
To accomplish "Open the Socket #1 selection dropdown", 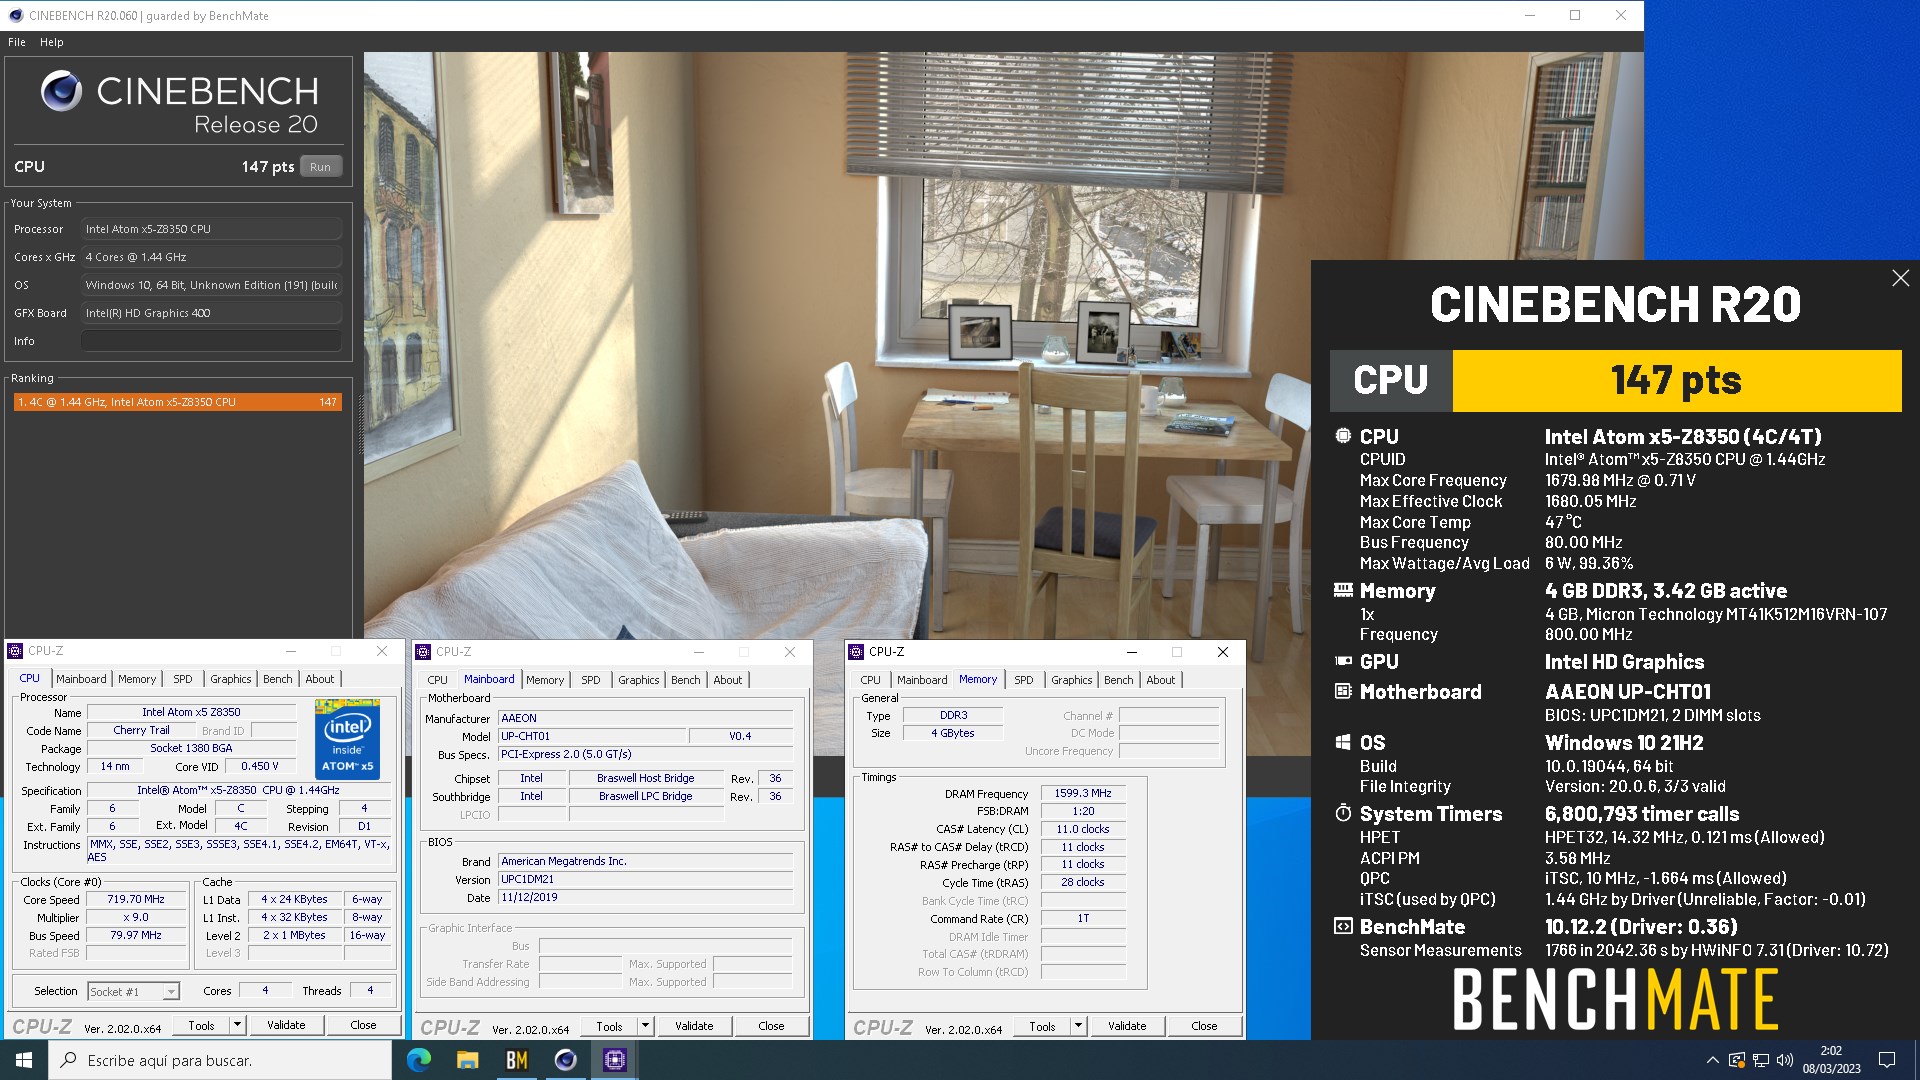I will pos(133,991).
